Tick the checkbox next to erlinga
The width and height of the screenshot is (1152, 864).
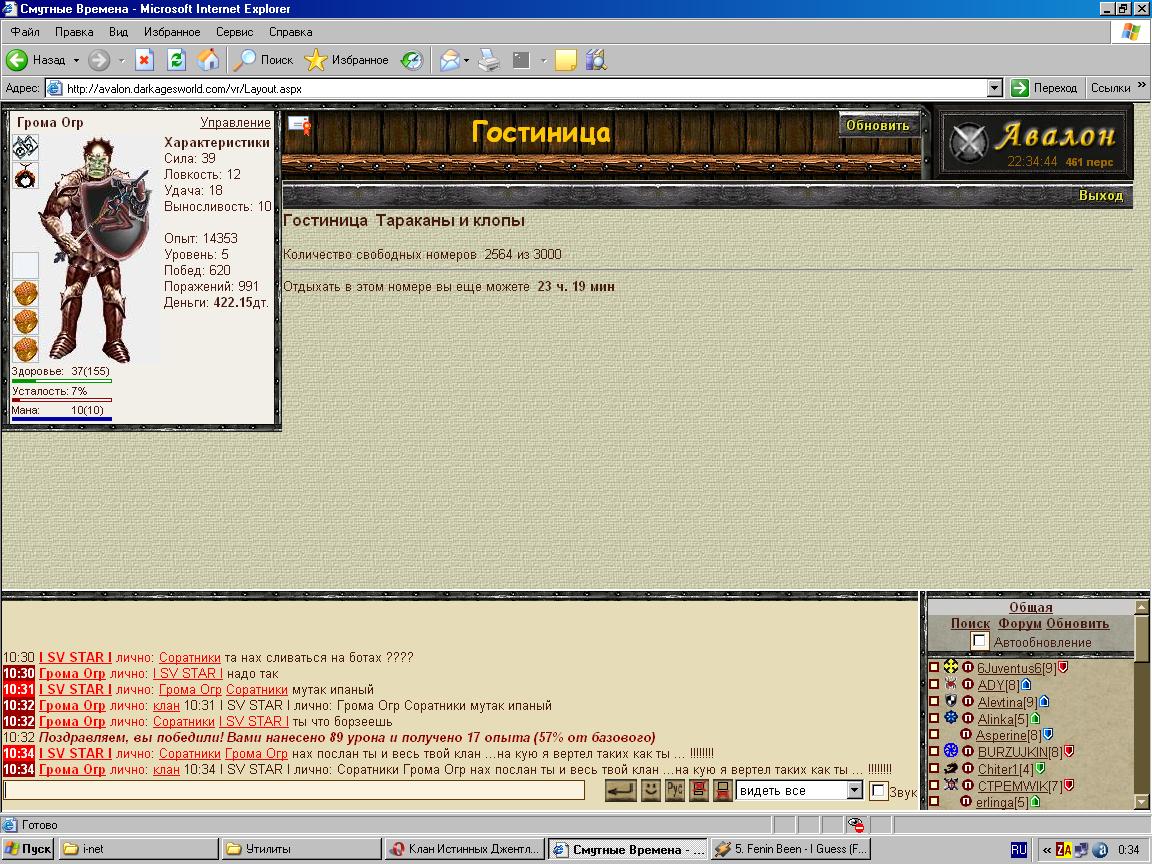click(x=934, y=802)
